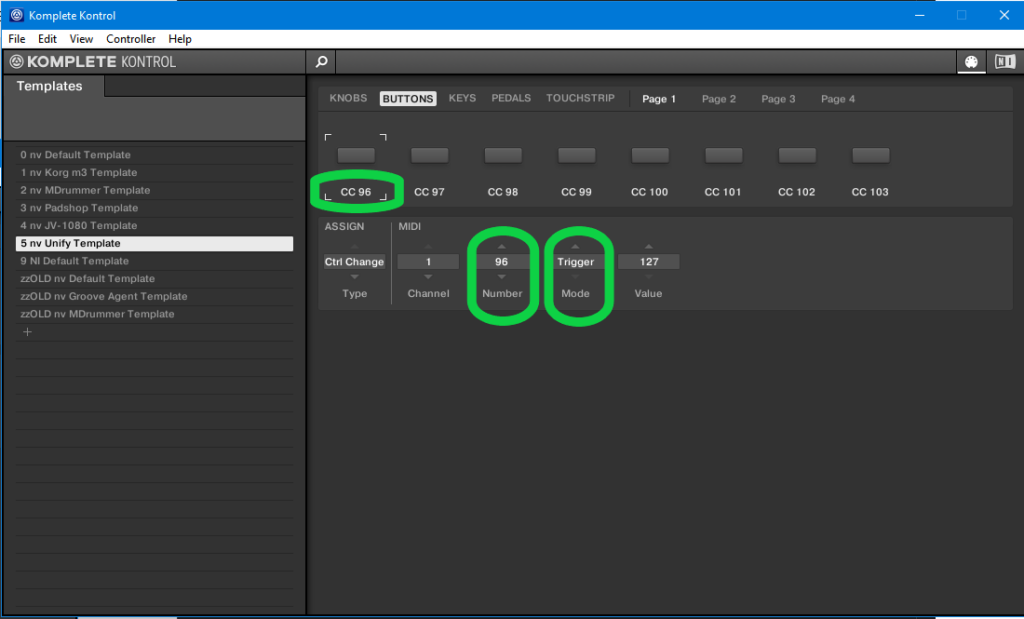
Task: Click the down arrow under Ctrl Change
Action: [355, 277]
